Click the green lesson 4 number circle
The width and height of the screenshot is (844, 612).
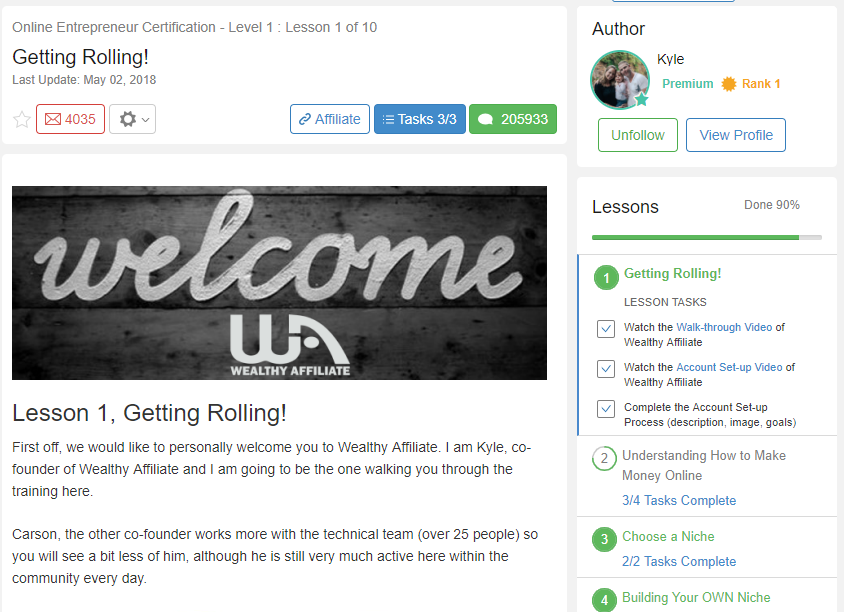pos(604,600)
